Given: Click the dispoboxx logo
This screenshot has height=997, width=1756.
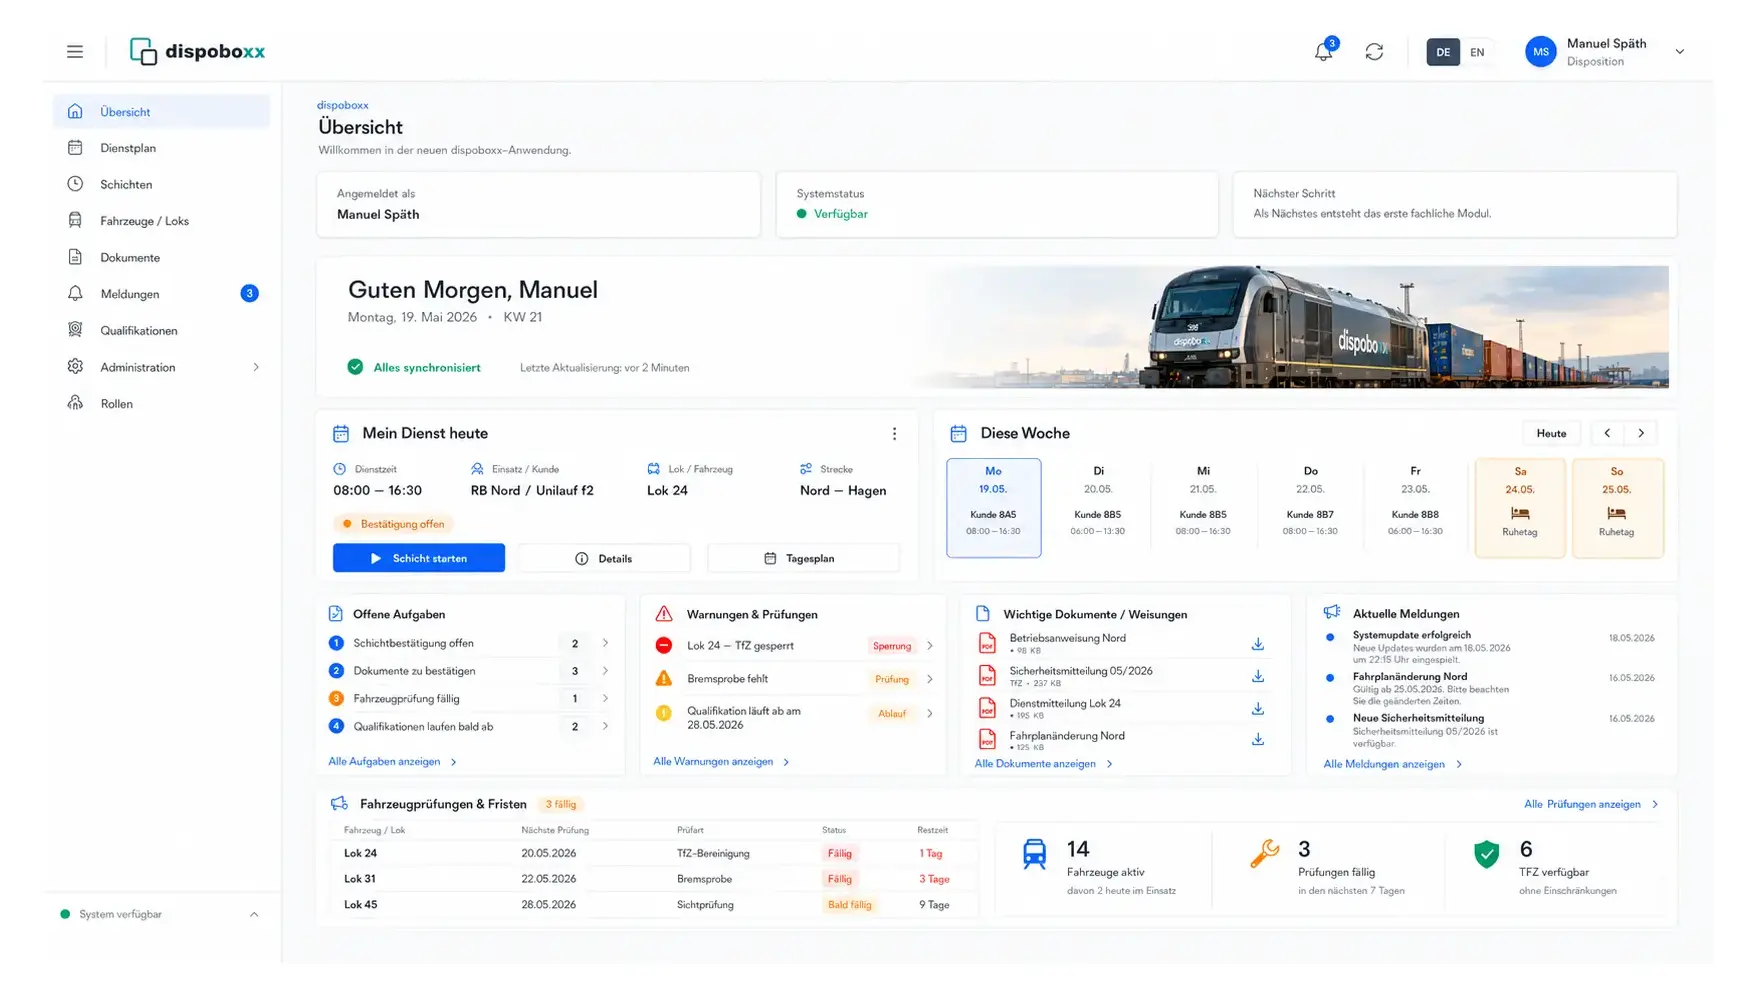Looking at the screenshot, I should [197, 51].
